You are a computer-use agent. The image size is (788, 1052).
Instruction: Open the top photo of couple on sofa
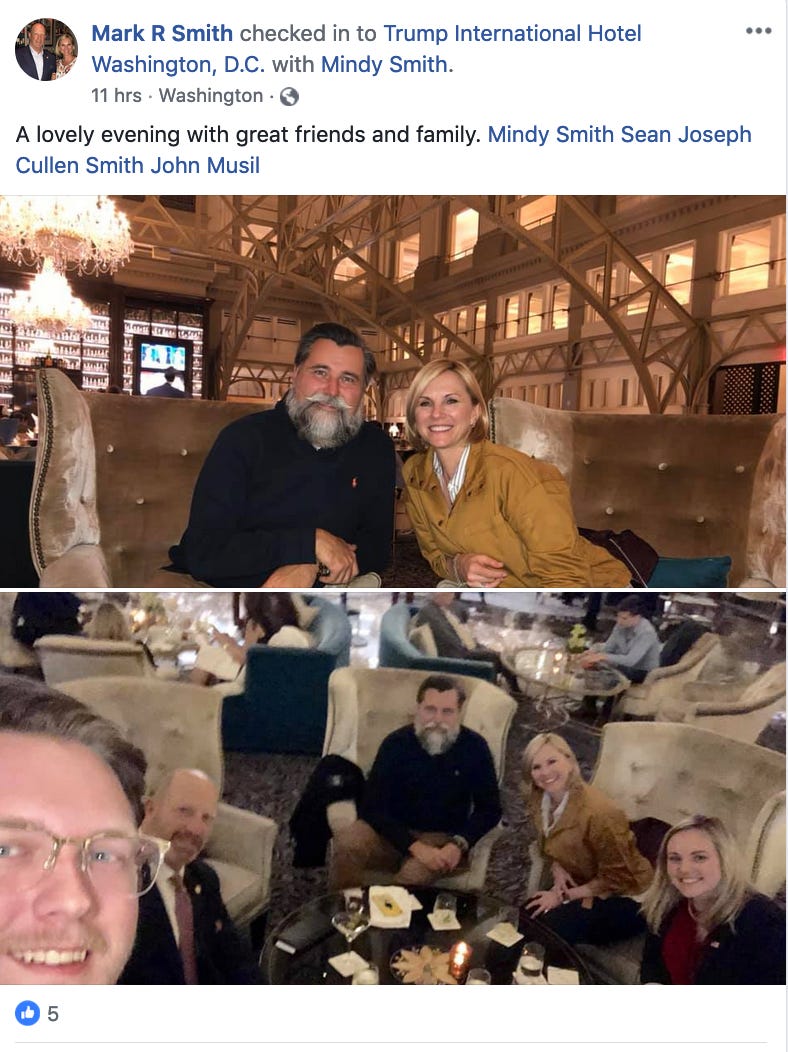point(394,391)
